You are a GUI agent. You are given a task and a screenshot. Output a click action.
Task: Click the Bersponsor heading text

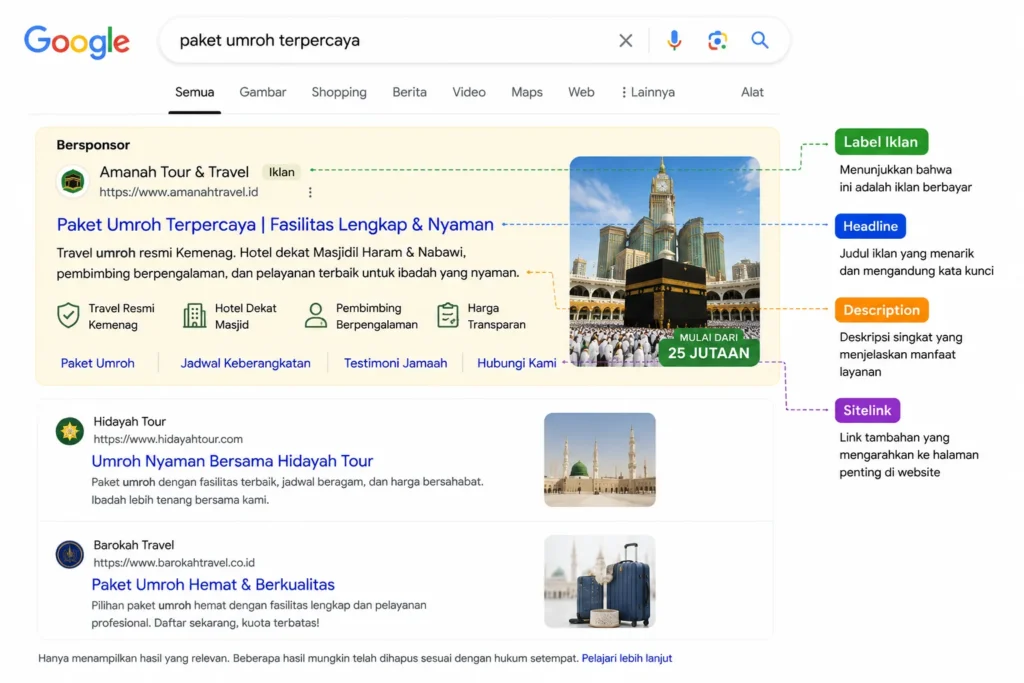[x=93, y=145]
